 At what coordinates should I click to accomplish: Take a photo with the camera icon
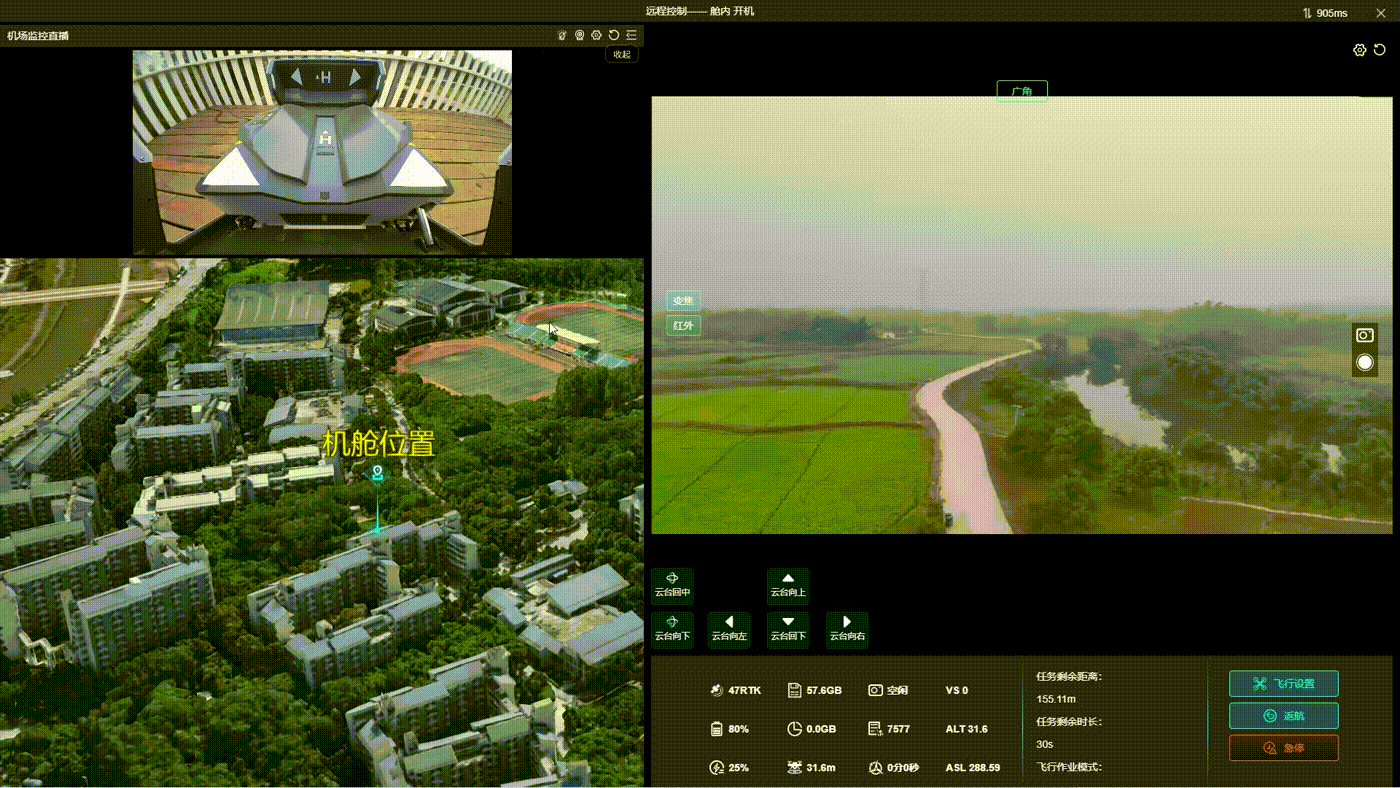pyautogui.click(x=1365, y=336)
